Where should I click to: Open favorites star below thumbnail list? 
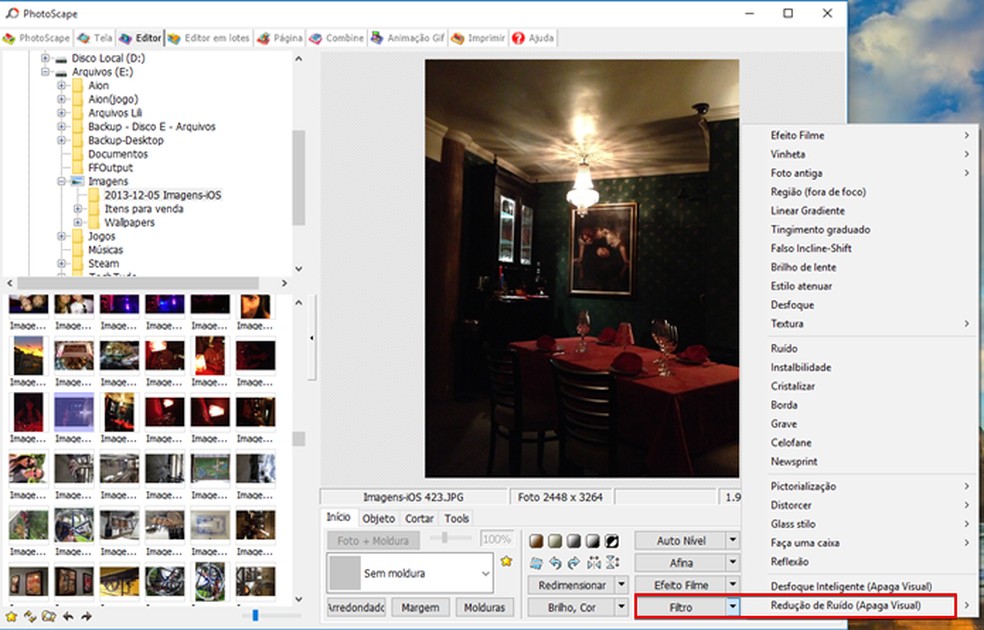(x=11, y=616)
